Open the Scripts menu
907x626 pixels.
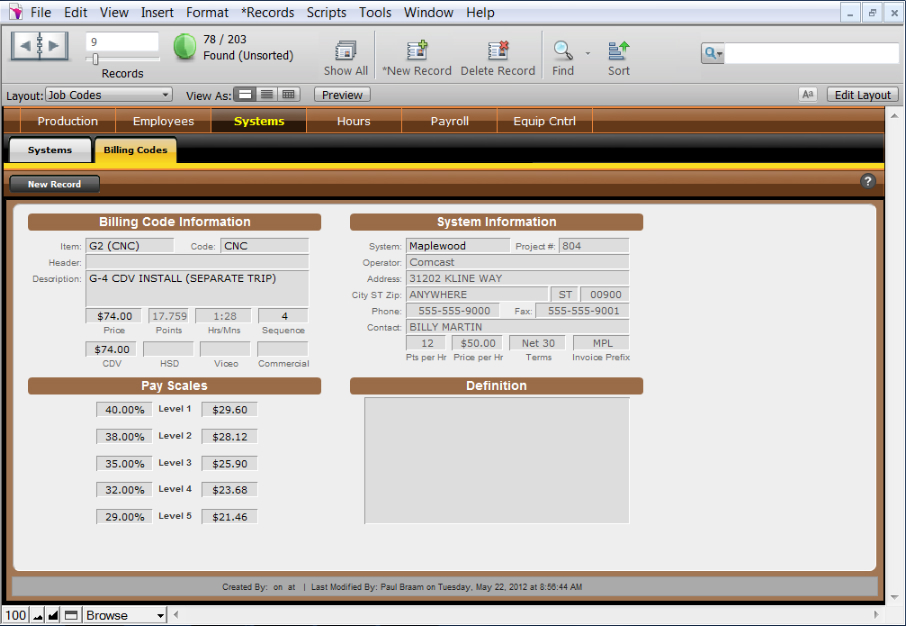[326, 13]
